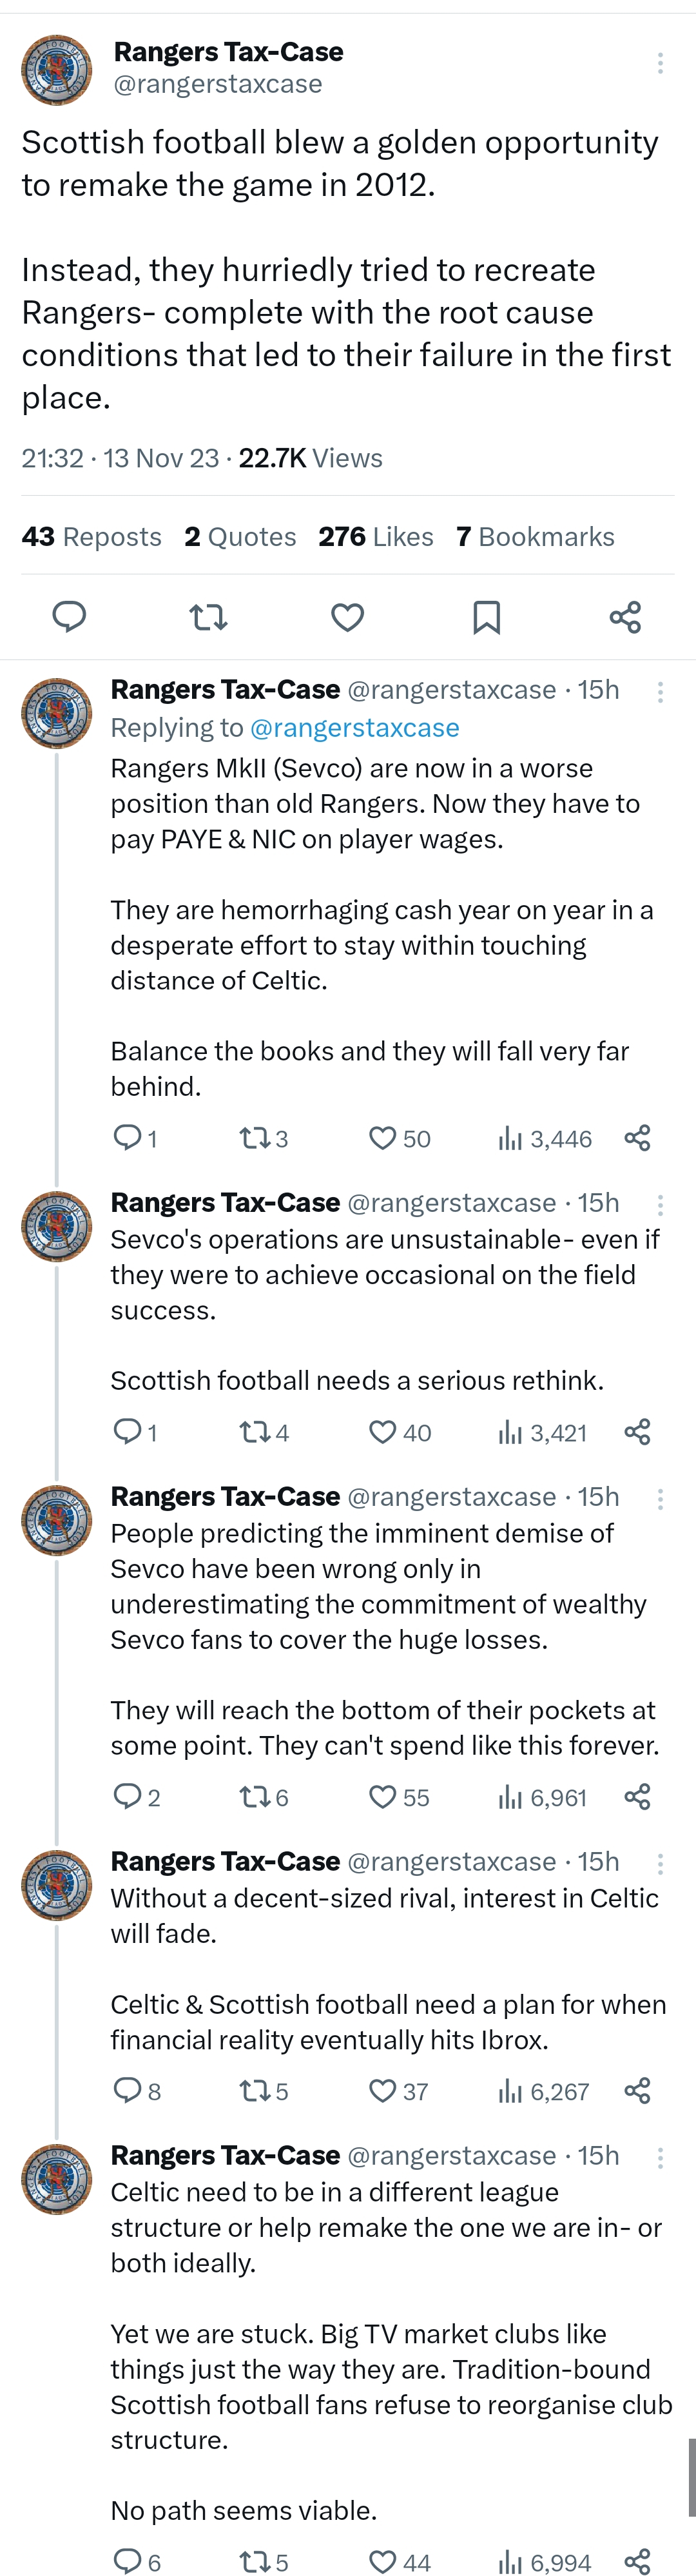The height and width of the screenshot is (2576, 696).
Task: View analytics showing 3,446 views
Action: point(545,1138)
